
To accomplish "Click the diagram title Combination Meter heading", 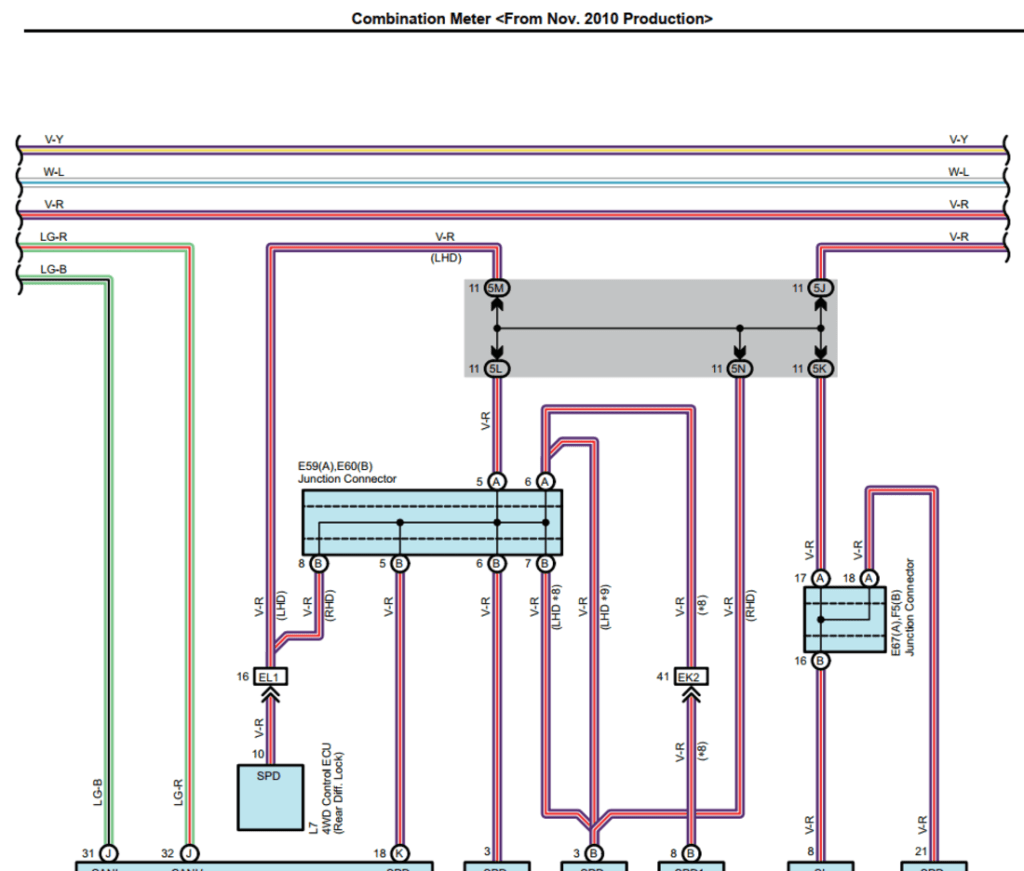I will 532,19.
